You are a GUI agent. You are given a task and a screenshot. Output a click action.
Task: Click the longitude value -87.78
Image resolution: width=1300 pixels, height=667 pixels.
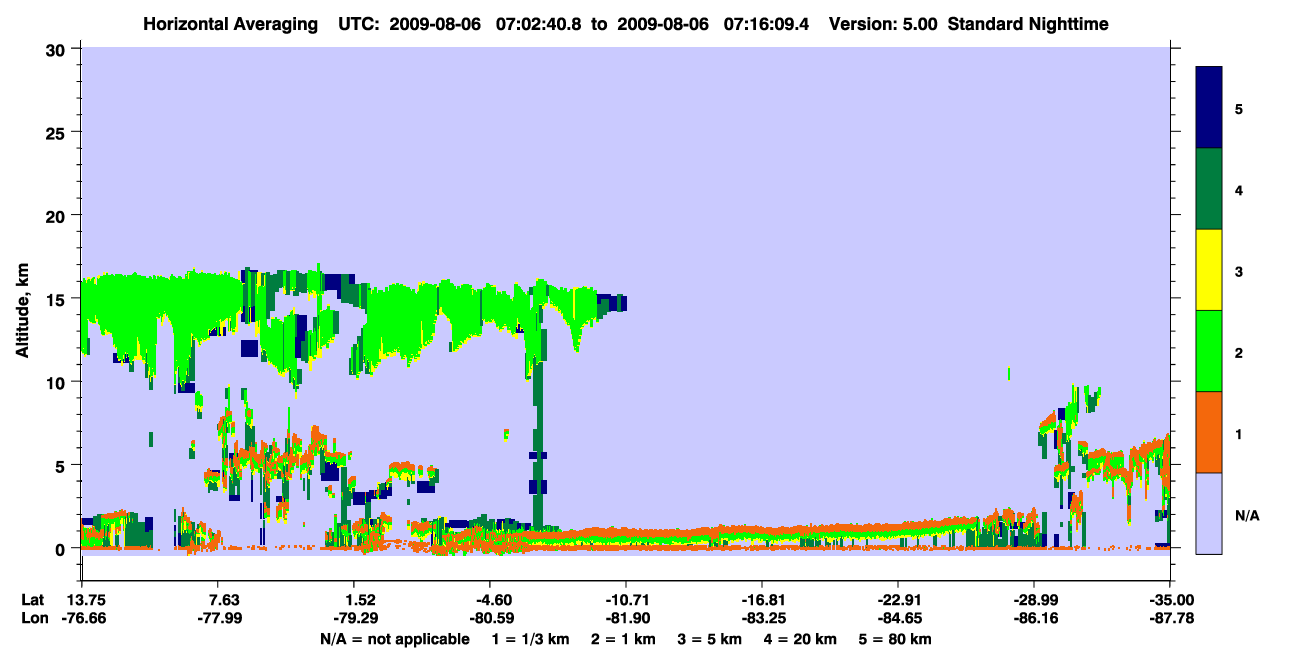coord(1170,619)
